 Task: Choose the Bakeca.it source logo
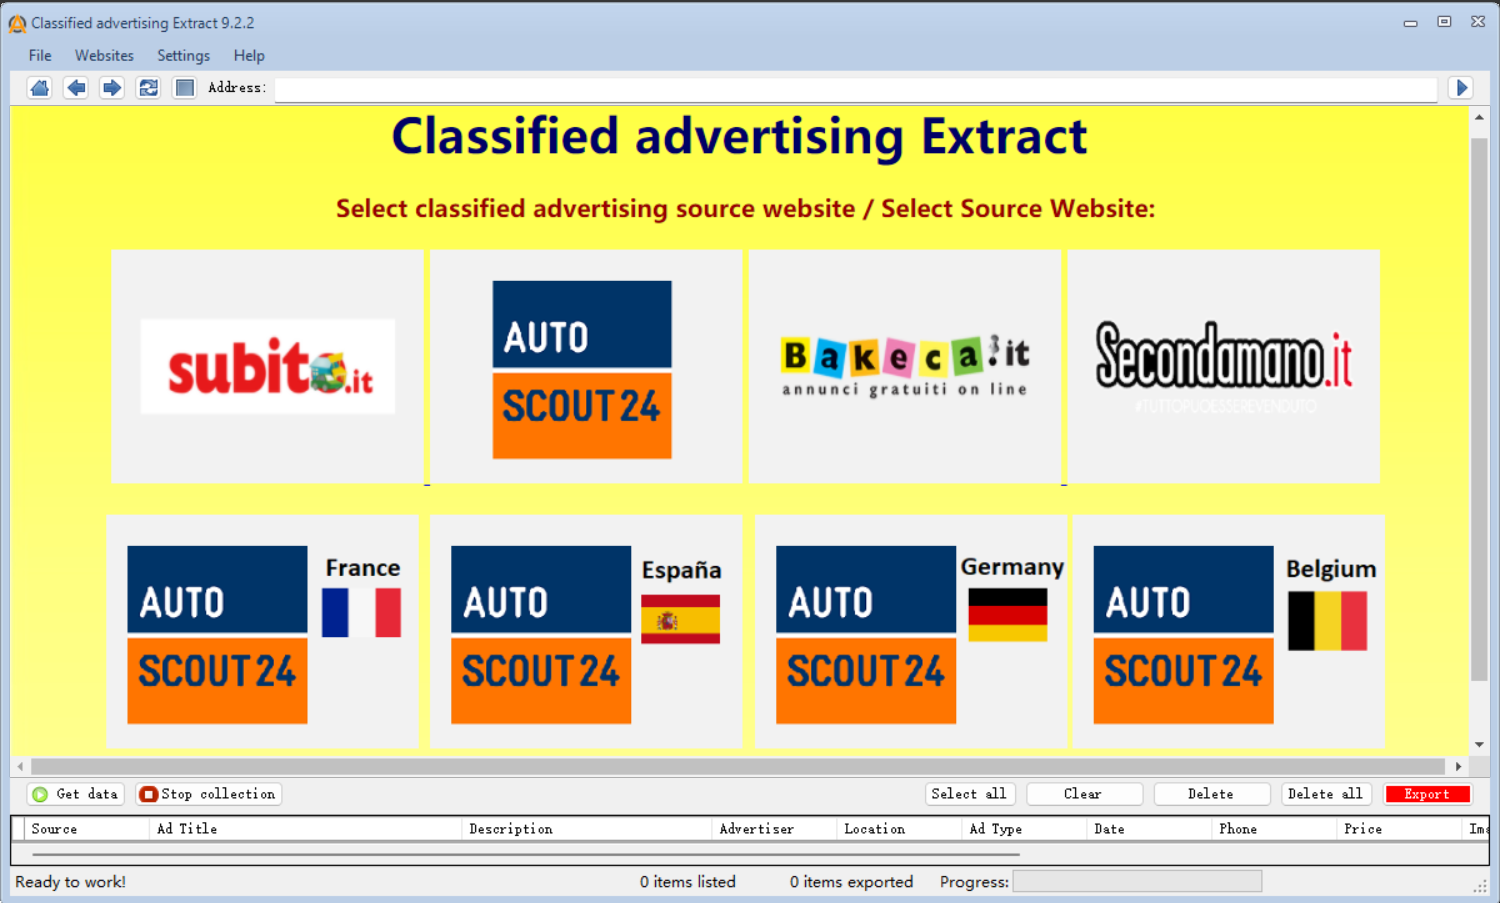coord(904,367)
